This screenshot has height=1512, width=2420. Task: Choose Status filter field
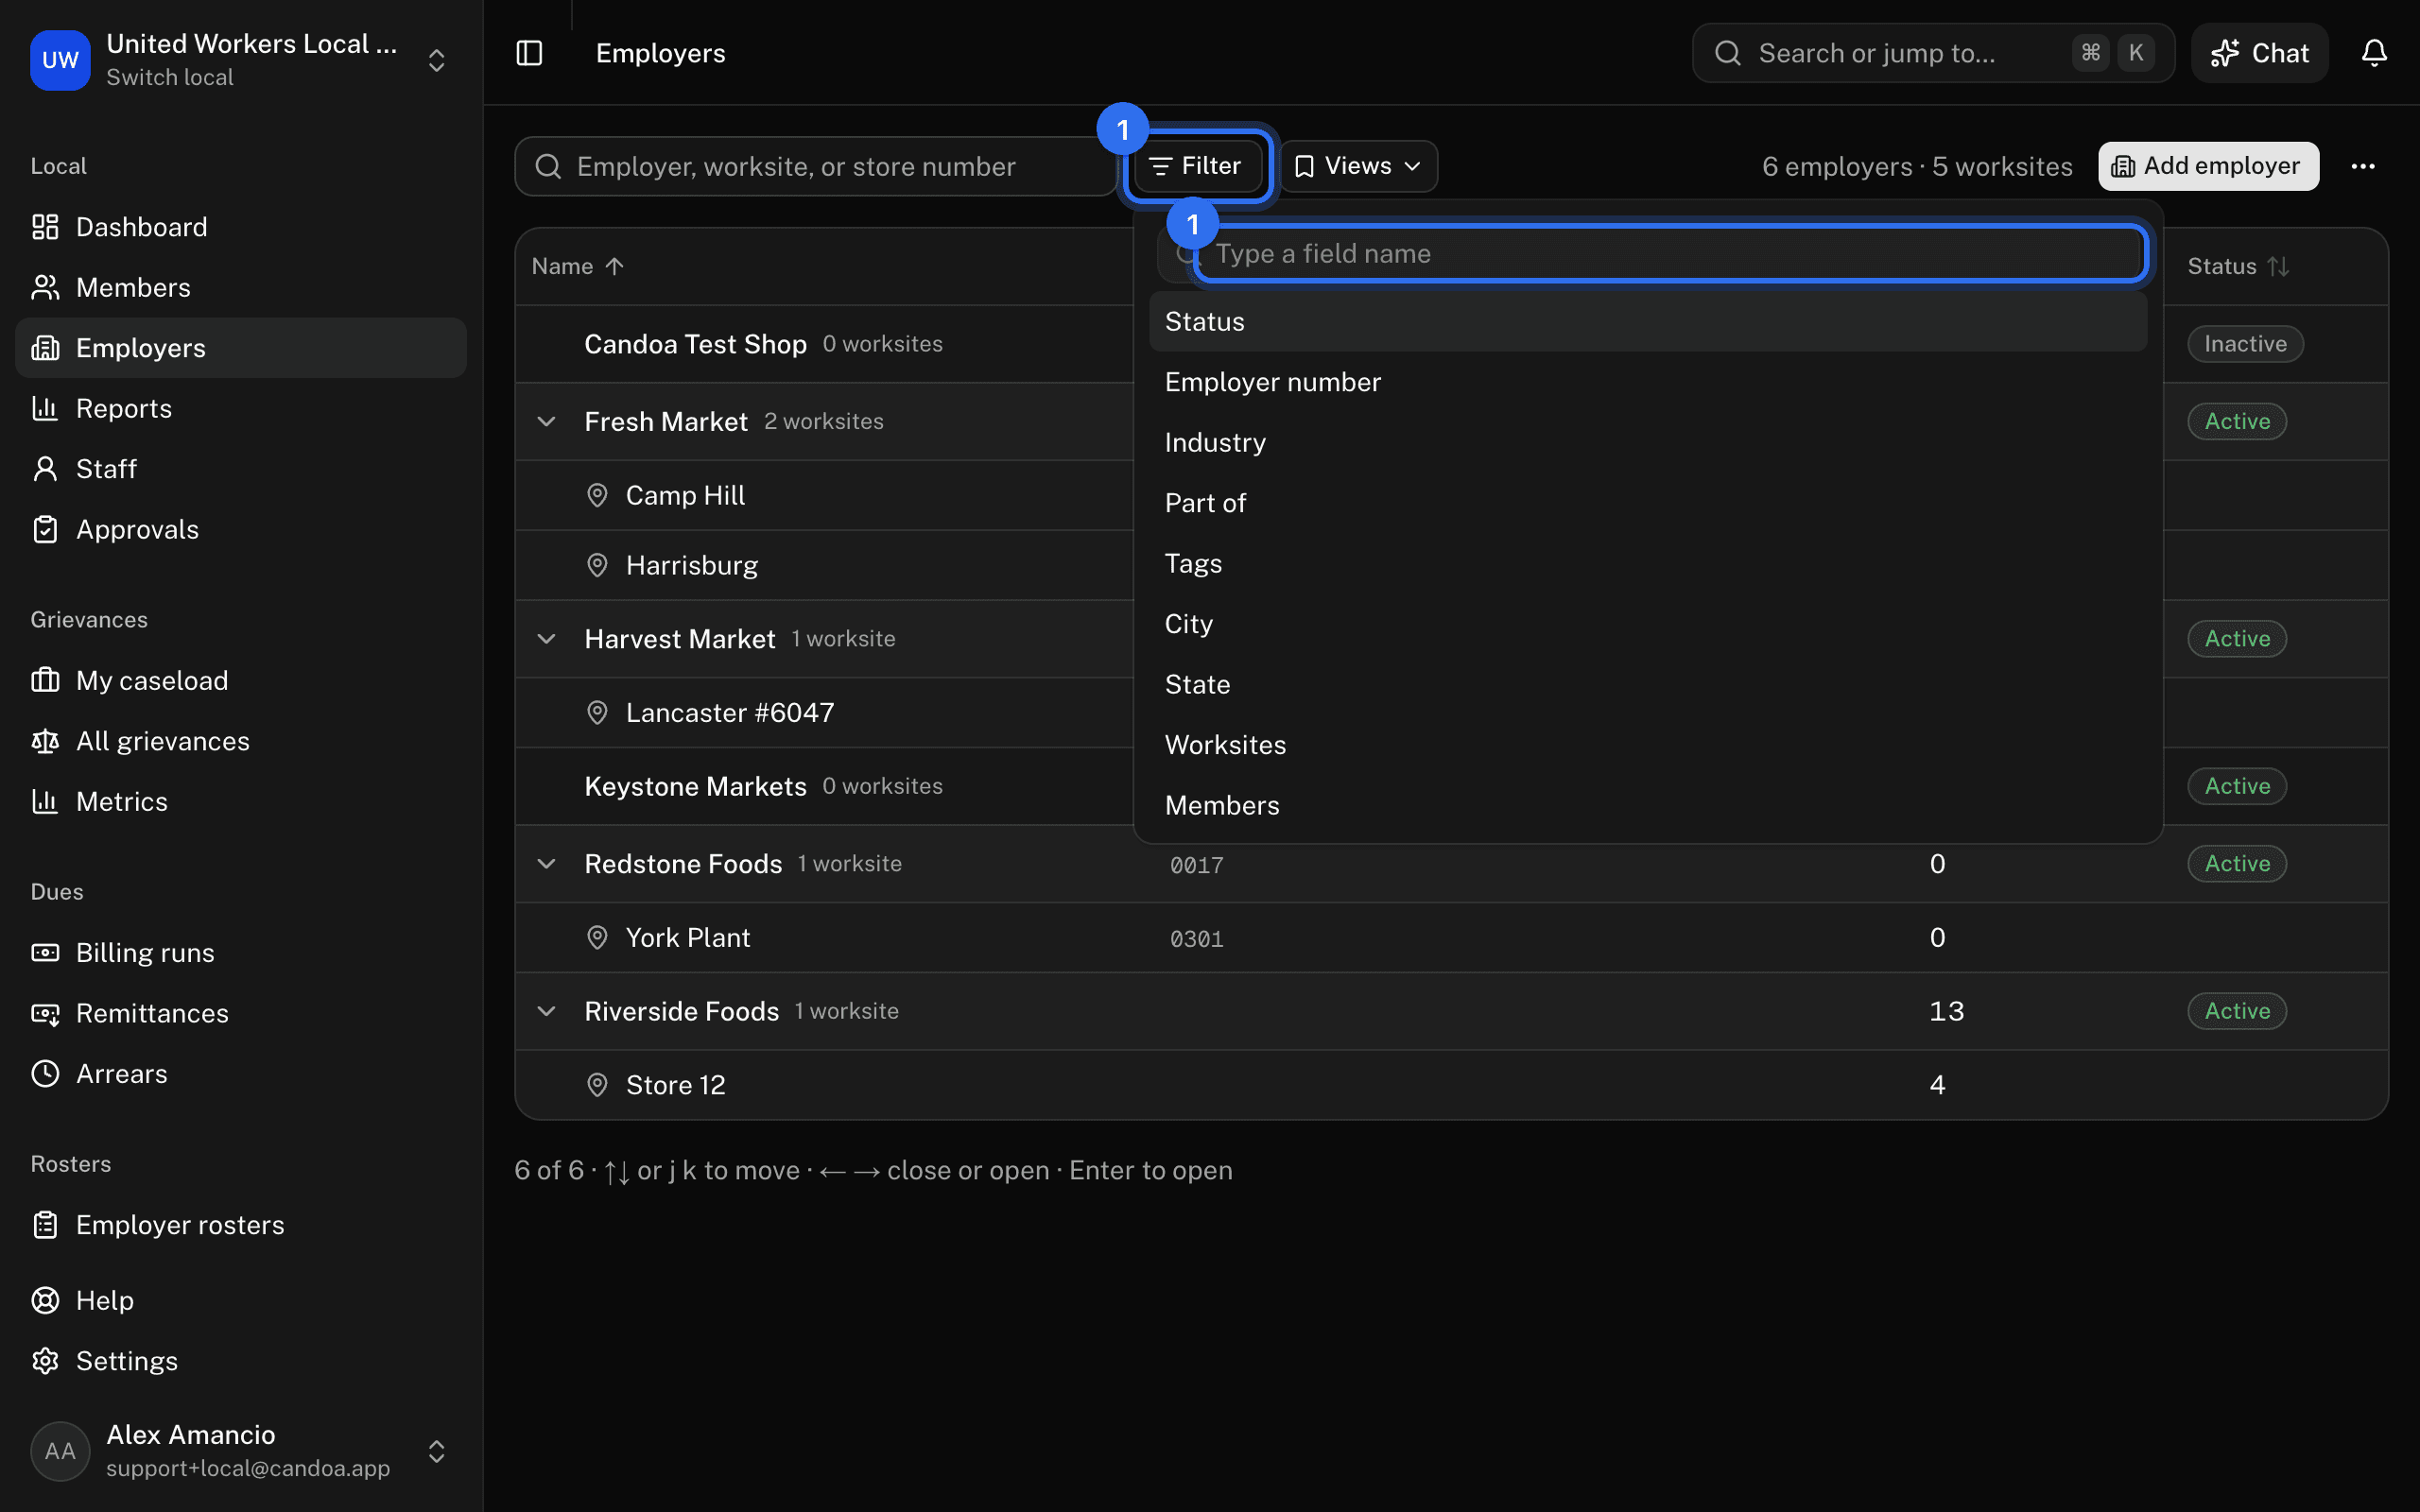(x=1647, y=321)
